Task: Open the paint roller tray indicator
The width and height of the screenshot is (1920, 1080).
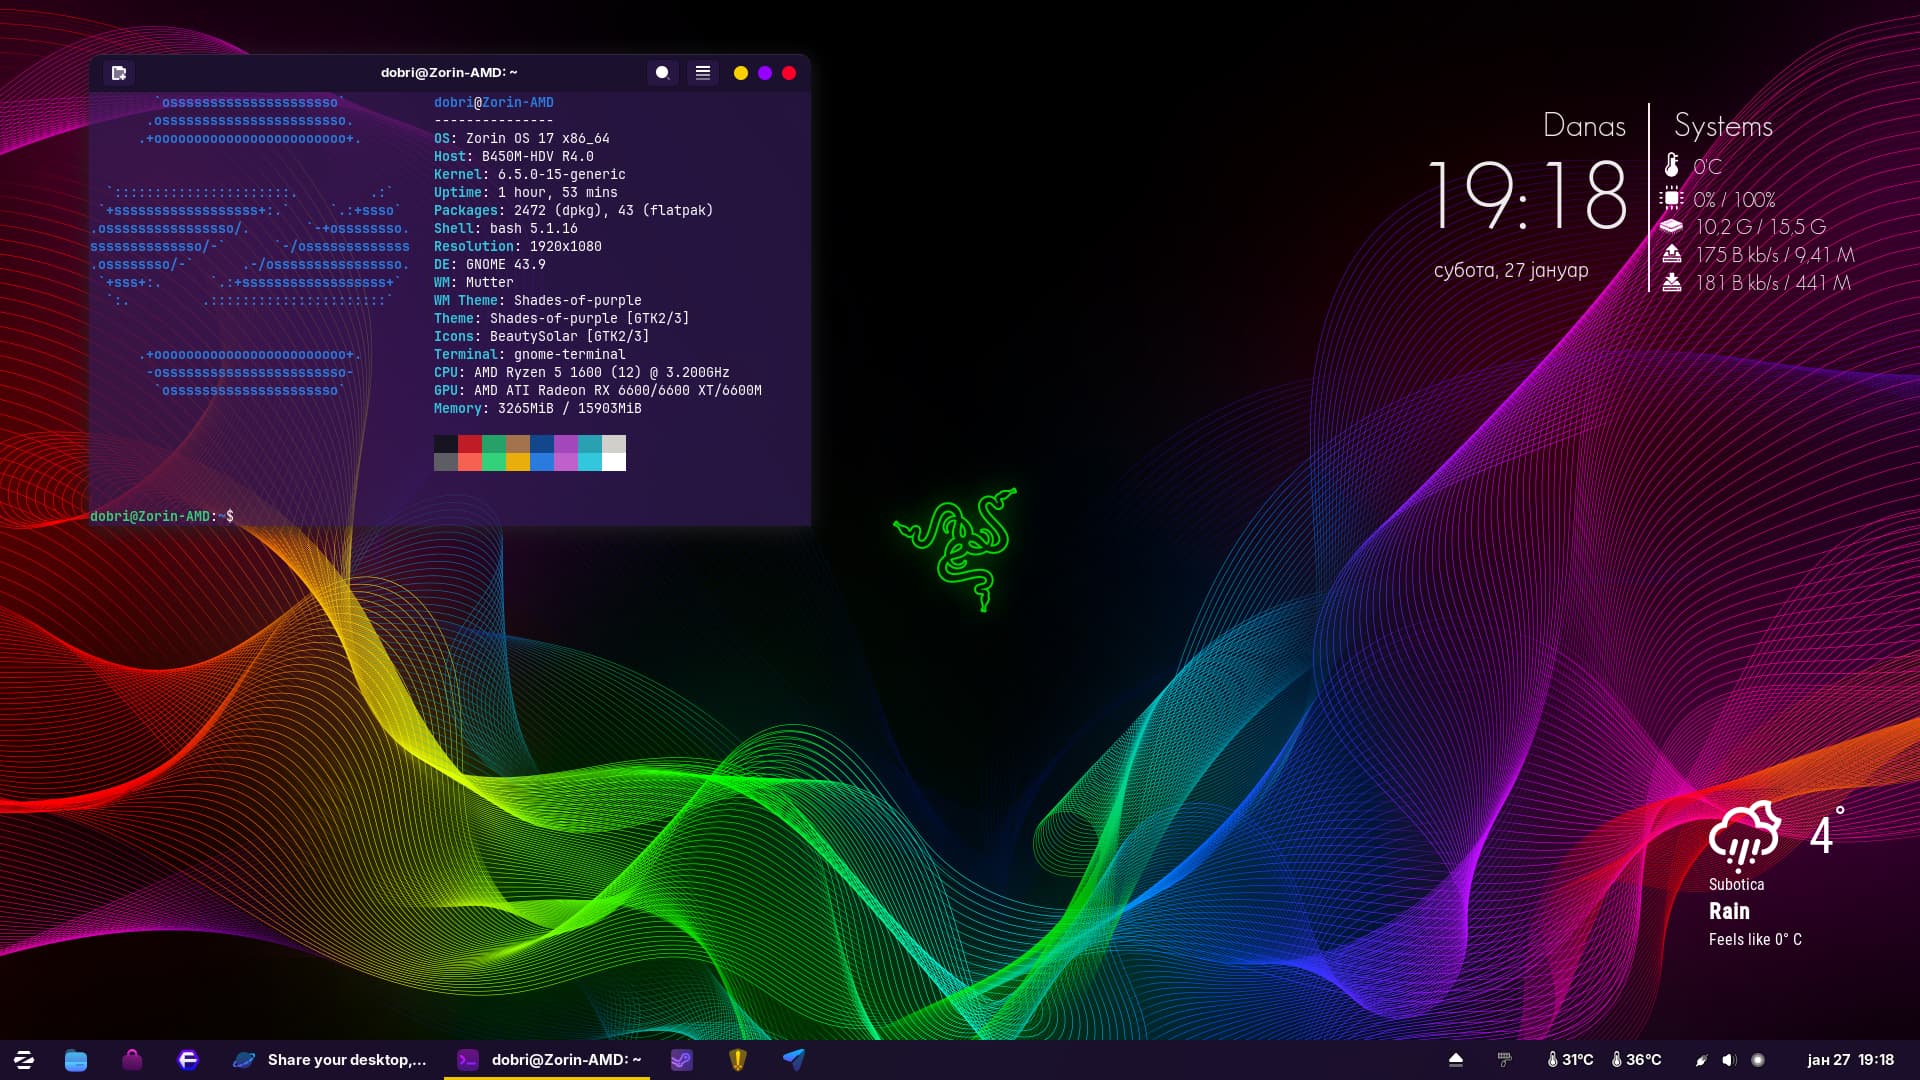Action: point(1504,1060)
